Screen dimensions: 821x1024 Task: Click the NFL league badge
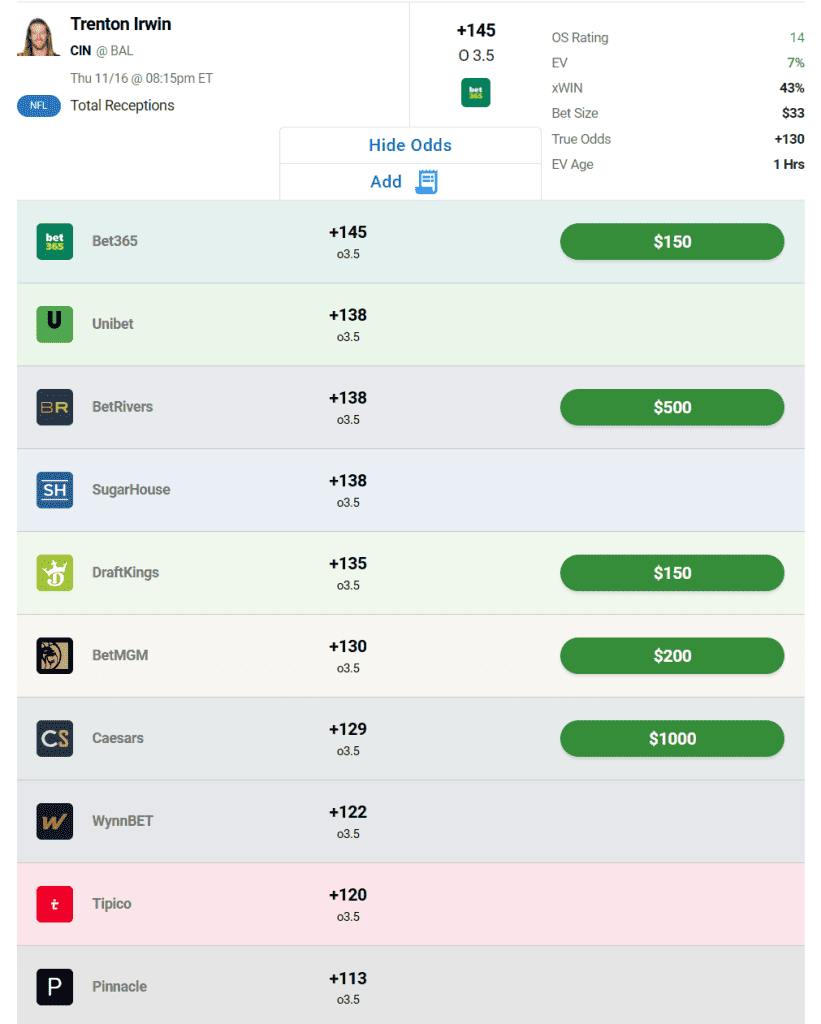39,106
